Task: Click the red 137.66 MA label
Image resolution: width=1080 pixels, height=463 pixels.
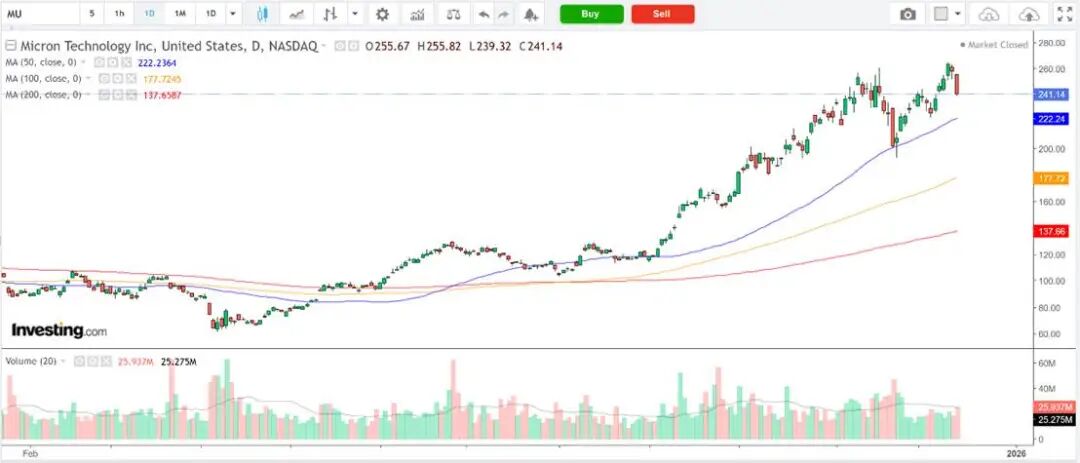Action: click(1052, 232)
